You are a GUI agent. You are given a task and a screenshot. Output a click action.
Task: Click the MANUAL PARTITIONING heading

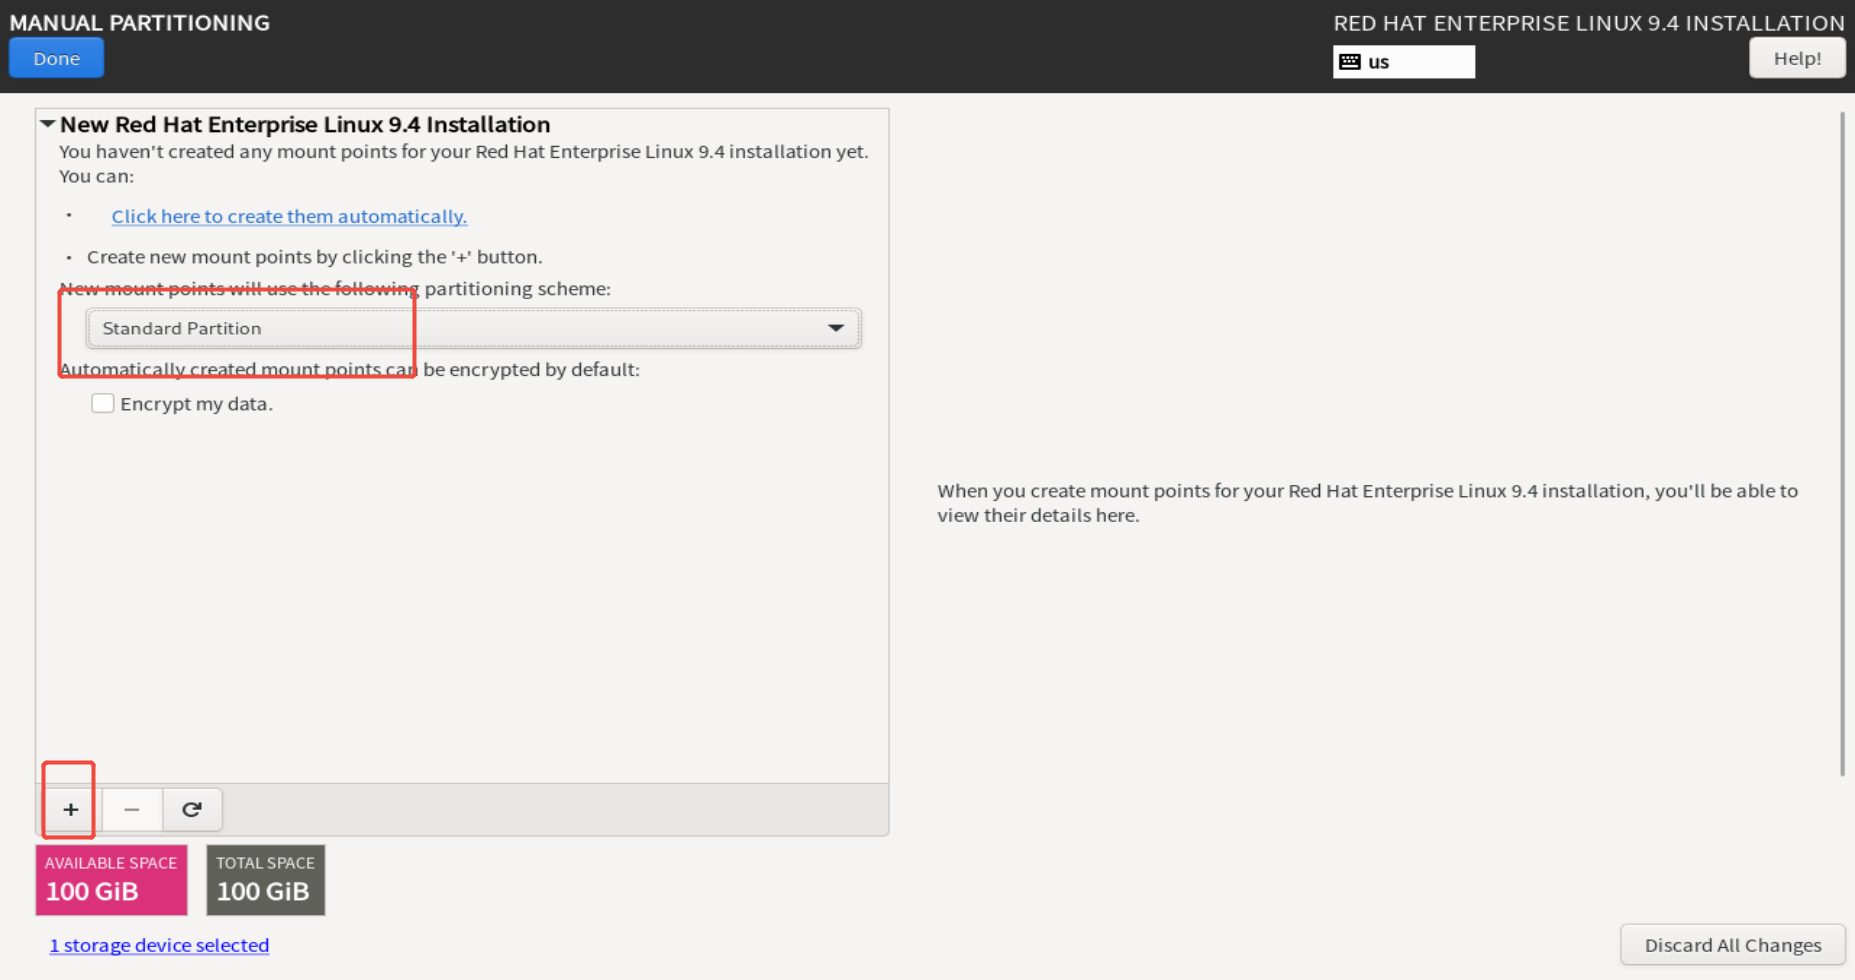(x=140, y=23)
